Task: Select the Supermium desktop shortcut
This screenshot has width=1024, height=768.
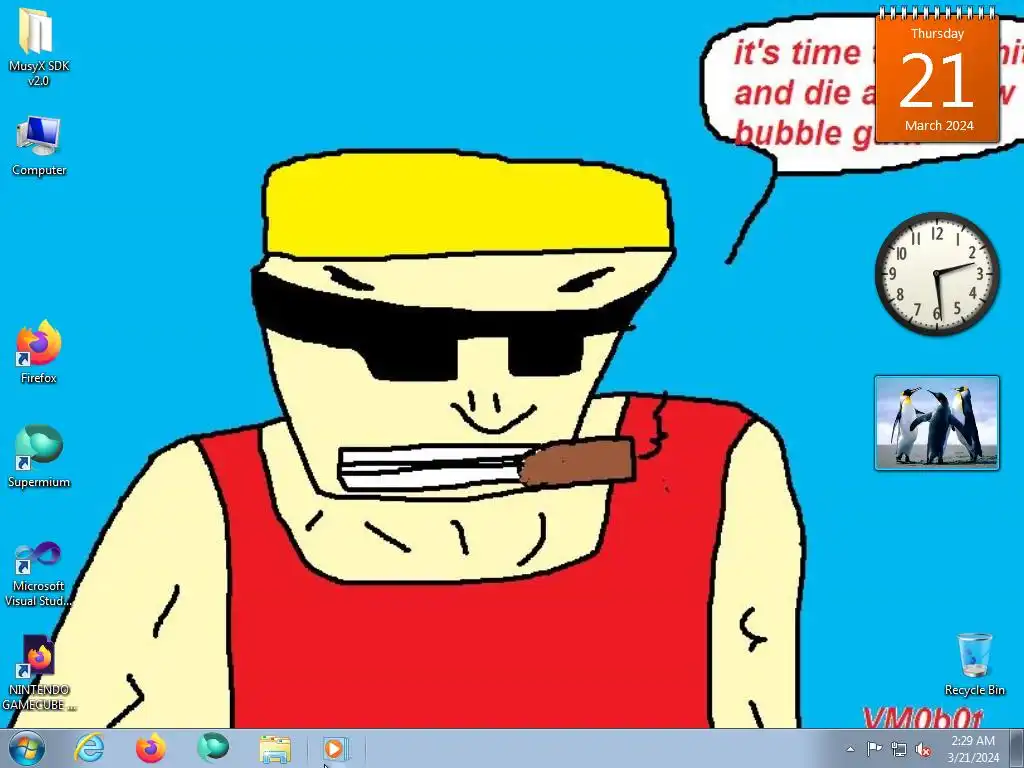Action: (x=39, y=456)
